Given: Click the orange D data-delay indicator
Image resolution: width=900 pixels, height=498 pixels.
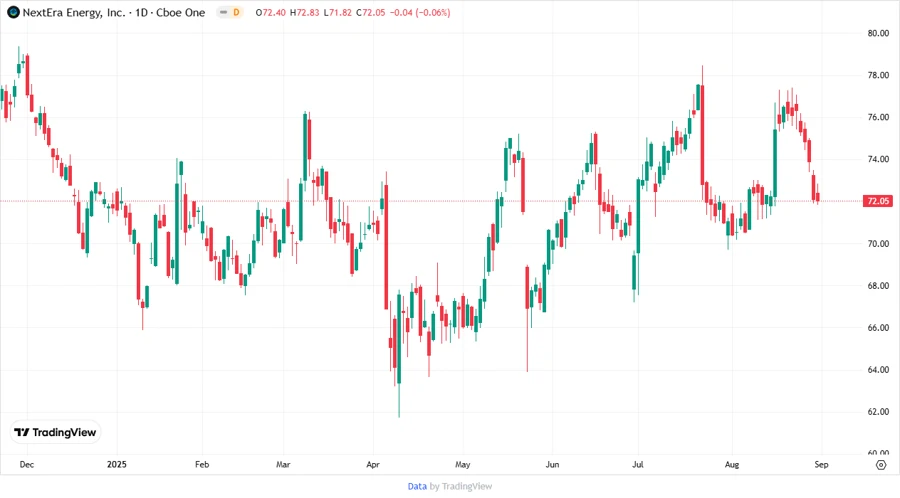Looking at the screenshot, I should tap(236, 12).
